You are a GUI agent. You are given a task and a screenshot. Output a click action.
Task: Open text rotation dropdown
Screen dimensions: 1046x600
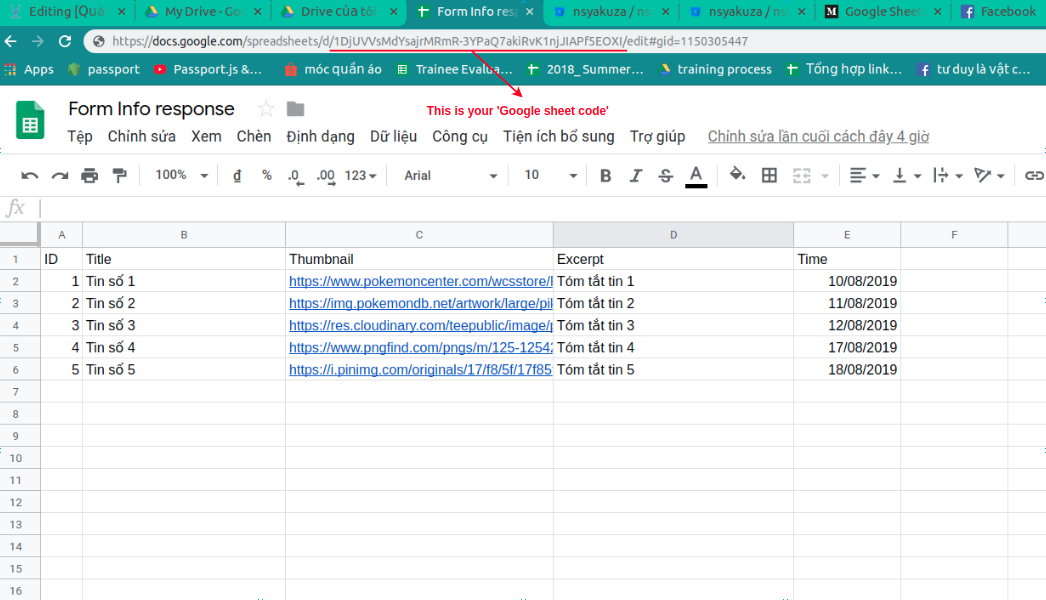point(989,176)
